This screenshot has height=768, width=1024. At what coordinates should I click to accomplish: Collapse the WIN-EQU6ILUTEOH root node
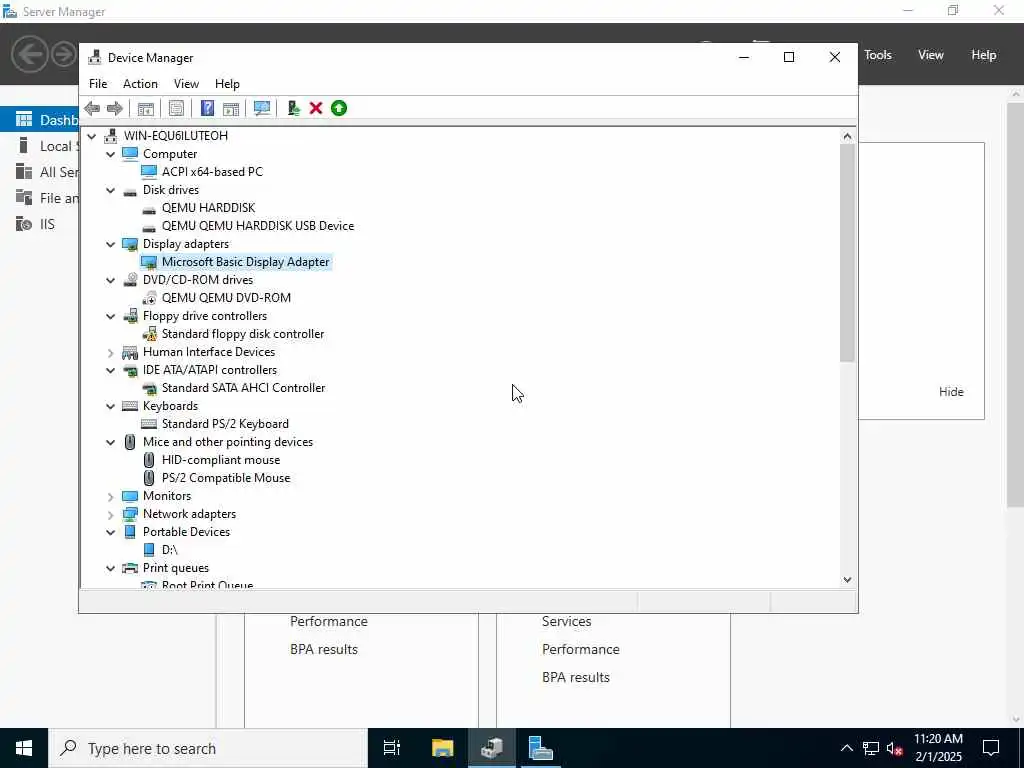tap(92, 136)
